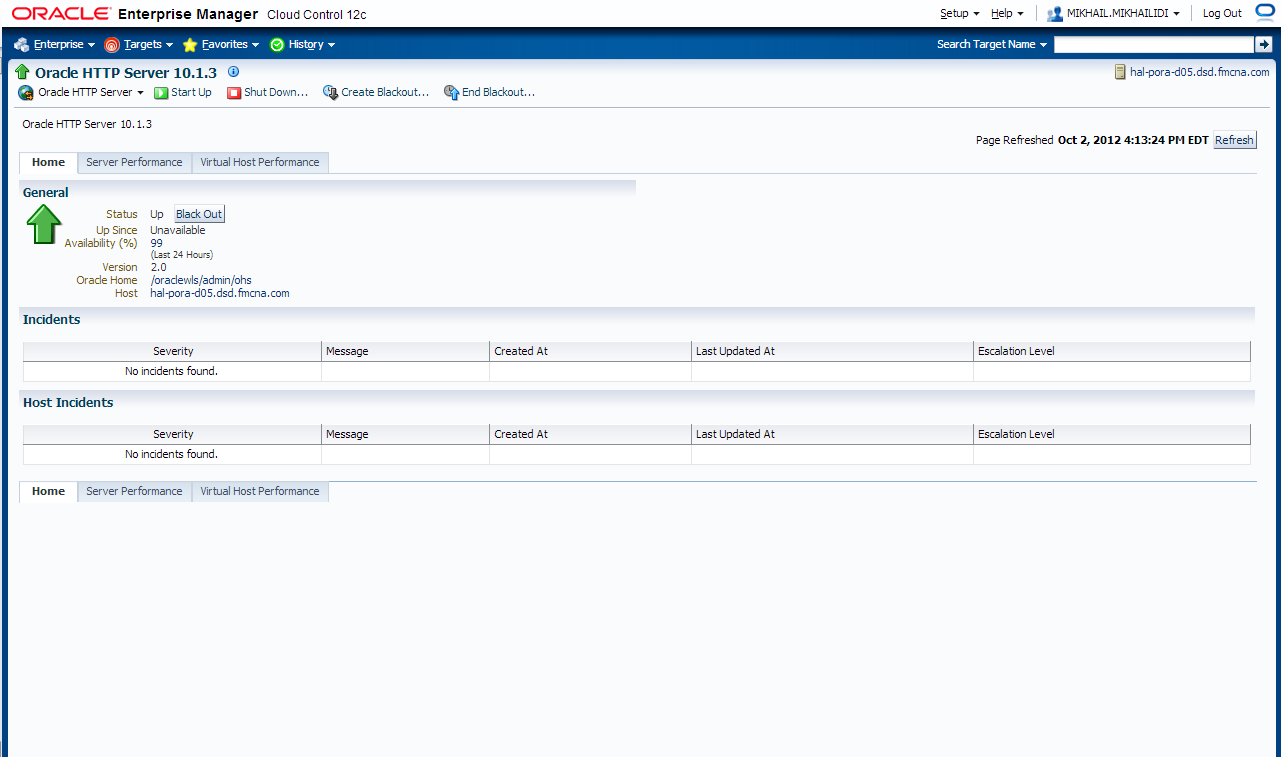Click the History clock icon
The height and width of the screenshot is (757, 1281).
pos(277,45)
